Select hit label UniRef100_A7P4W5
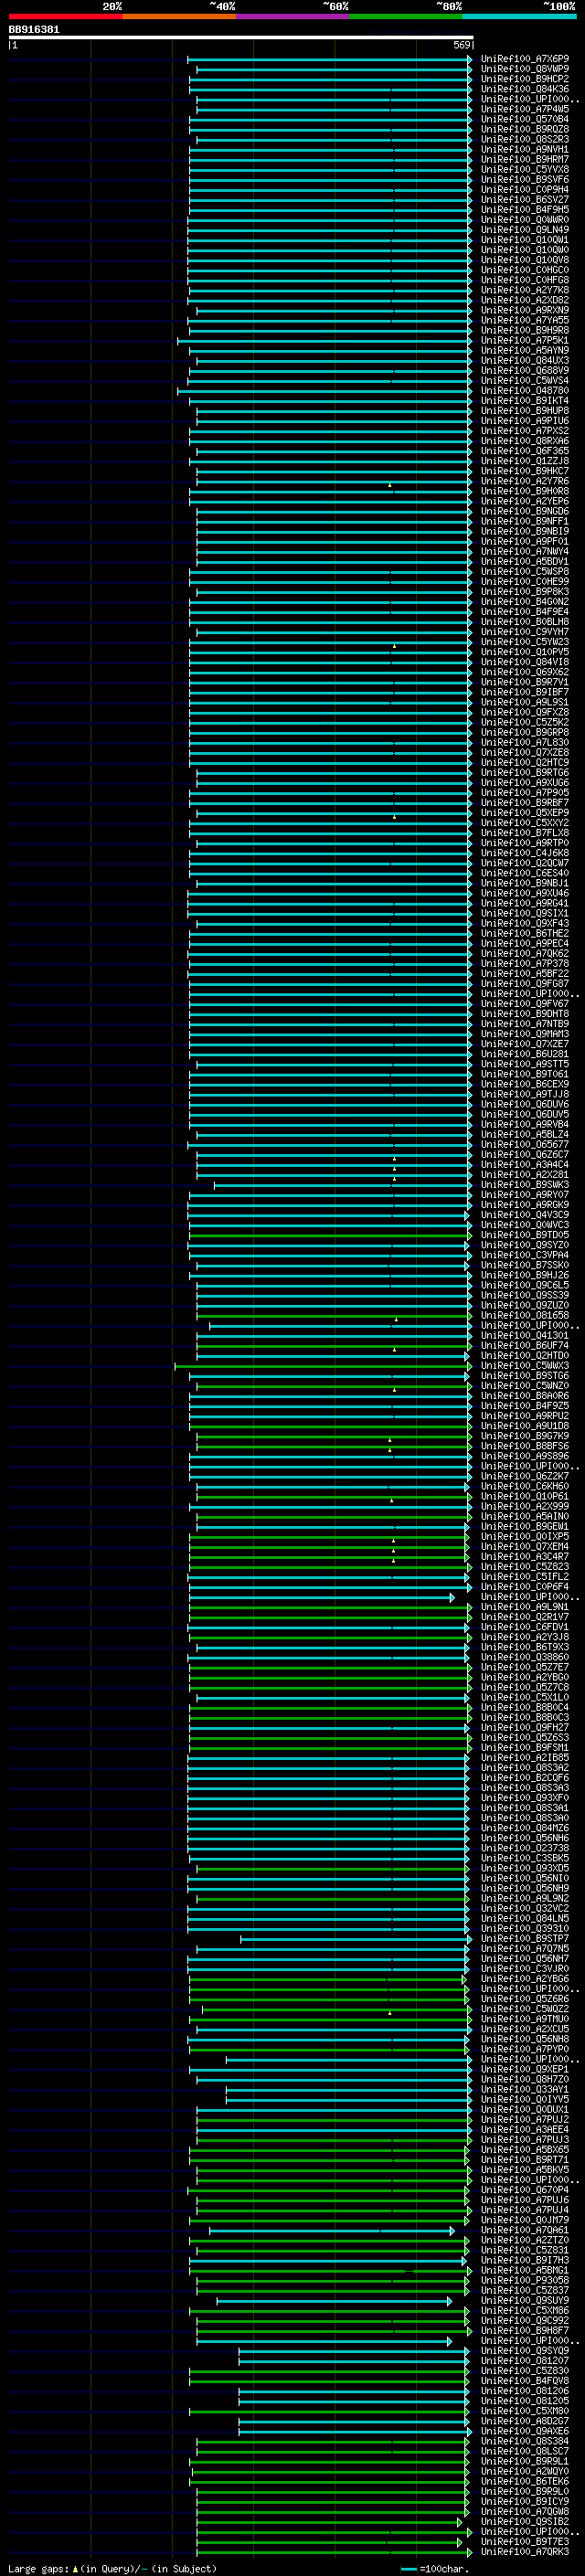 coord(525,109)
